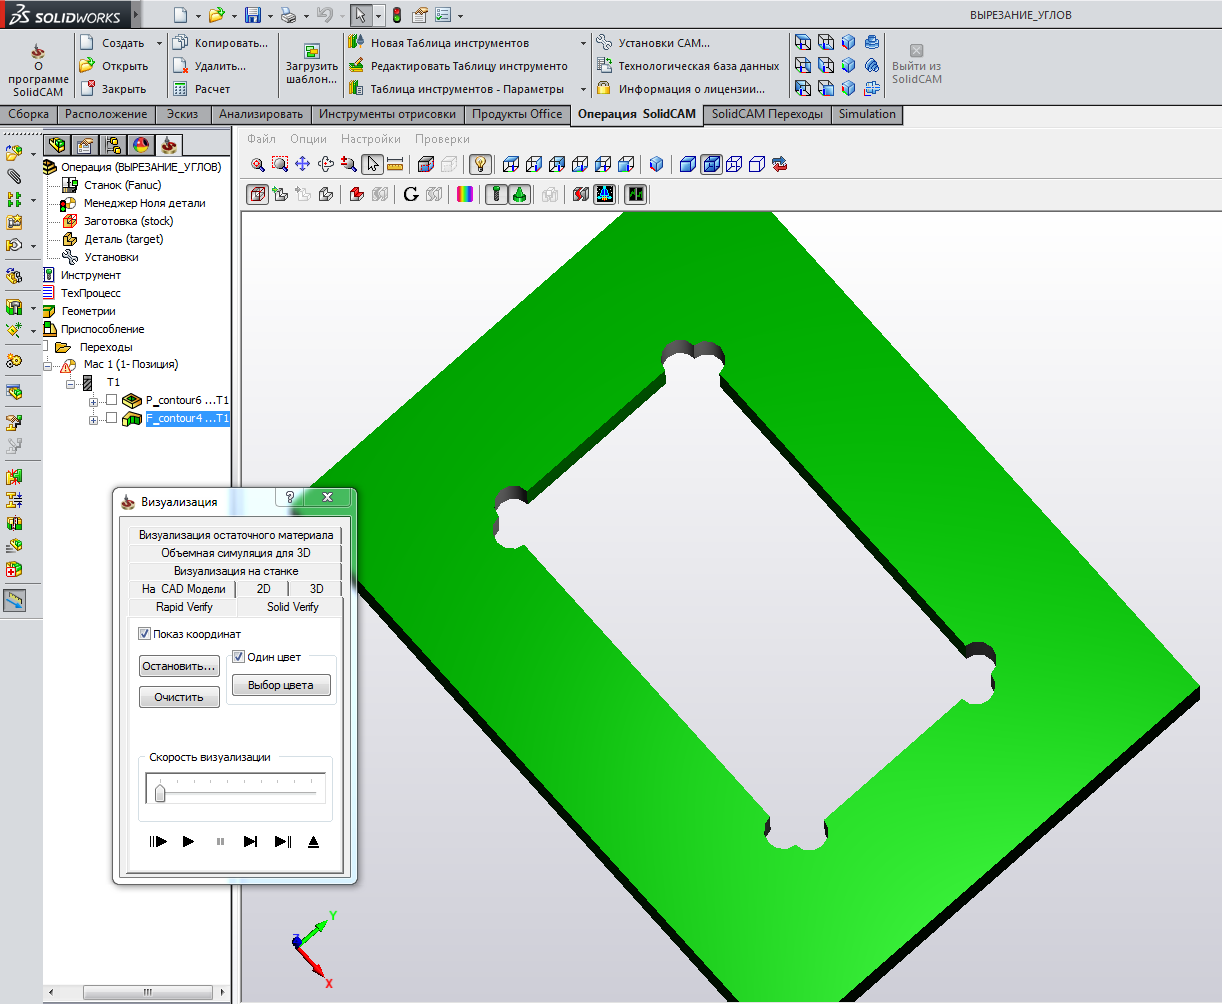Image resolution: width=1222 pixels, height=1004 pixels.
Task: Open the dropdown arrow beside the Save icon
Action: (270, 16)
